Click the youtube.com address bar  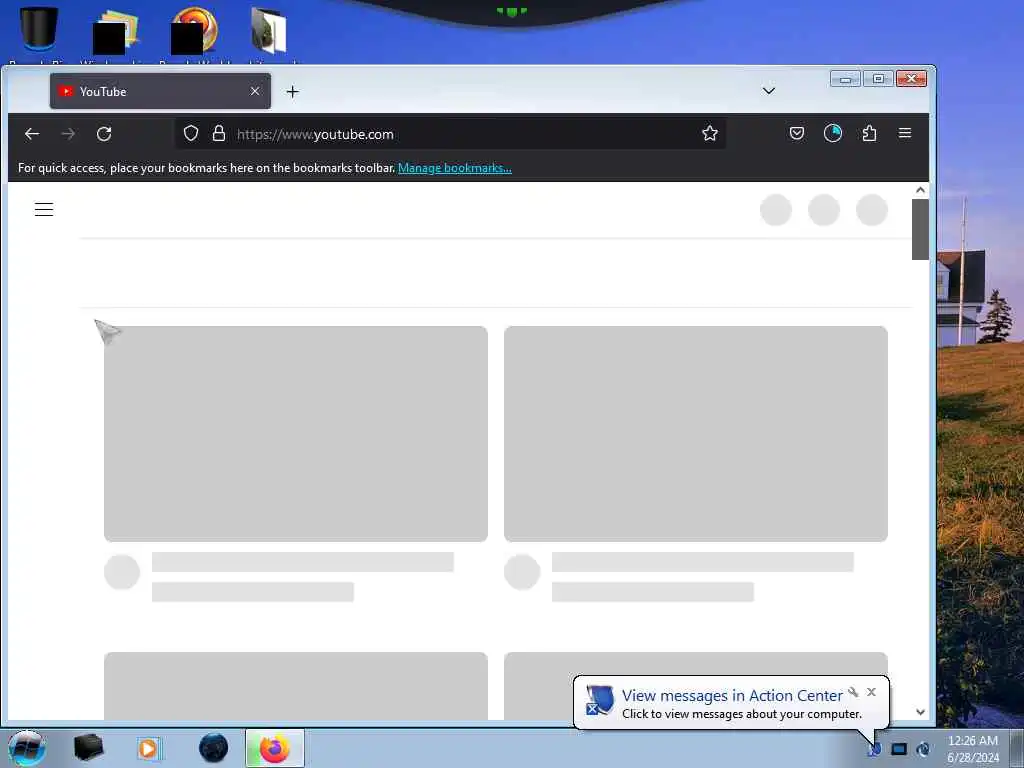click(451, 134)
